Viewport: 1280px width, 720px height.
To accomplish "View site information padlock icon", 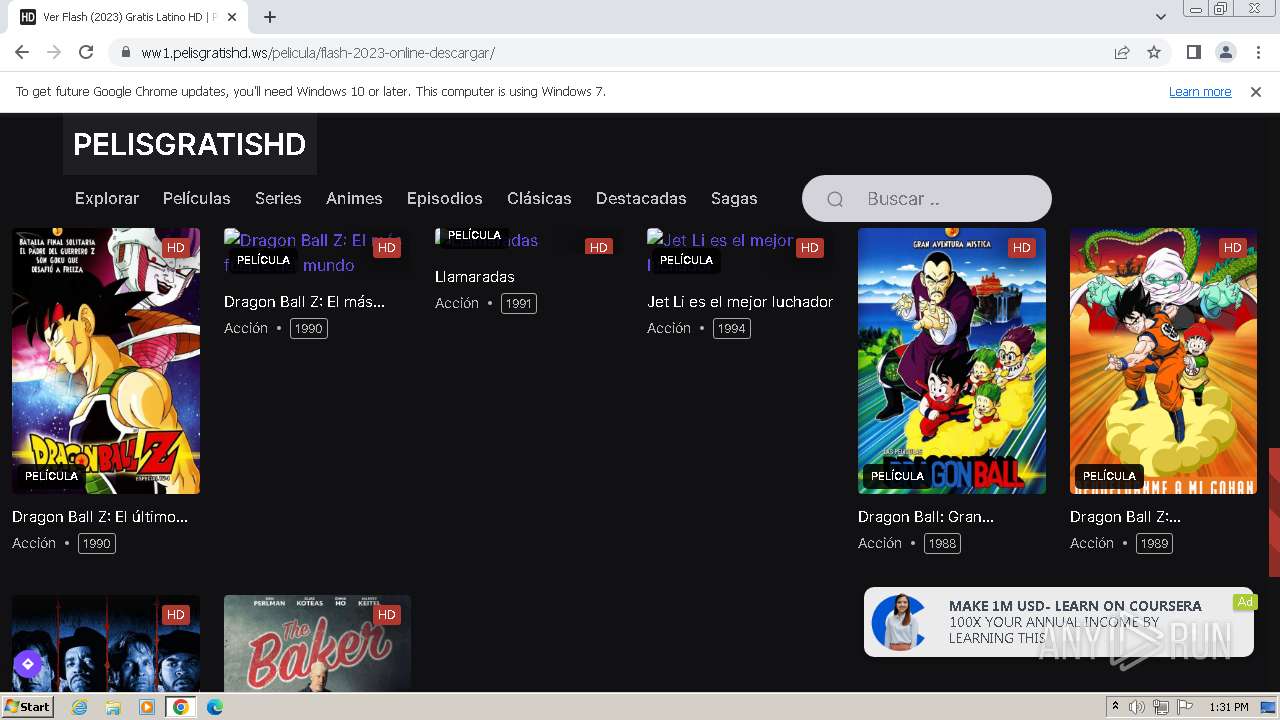I will coord(125,52).
